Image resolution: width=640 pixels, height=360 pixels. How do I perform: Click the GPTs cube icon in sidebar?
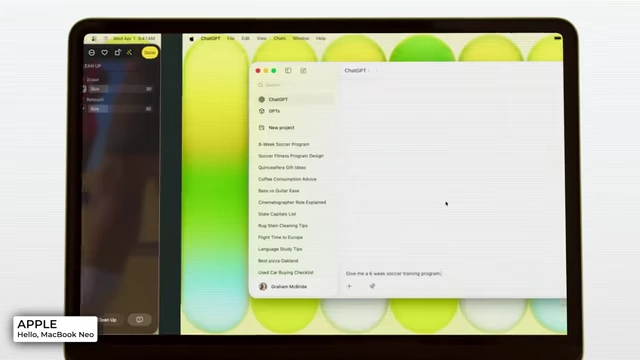tap(262, 111)
